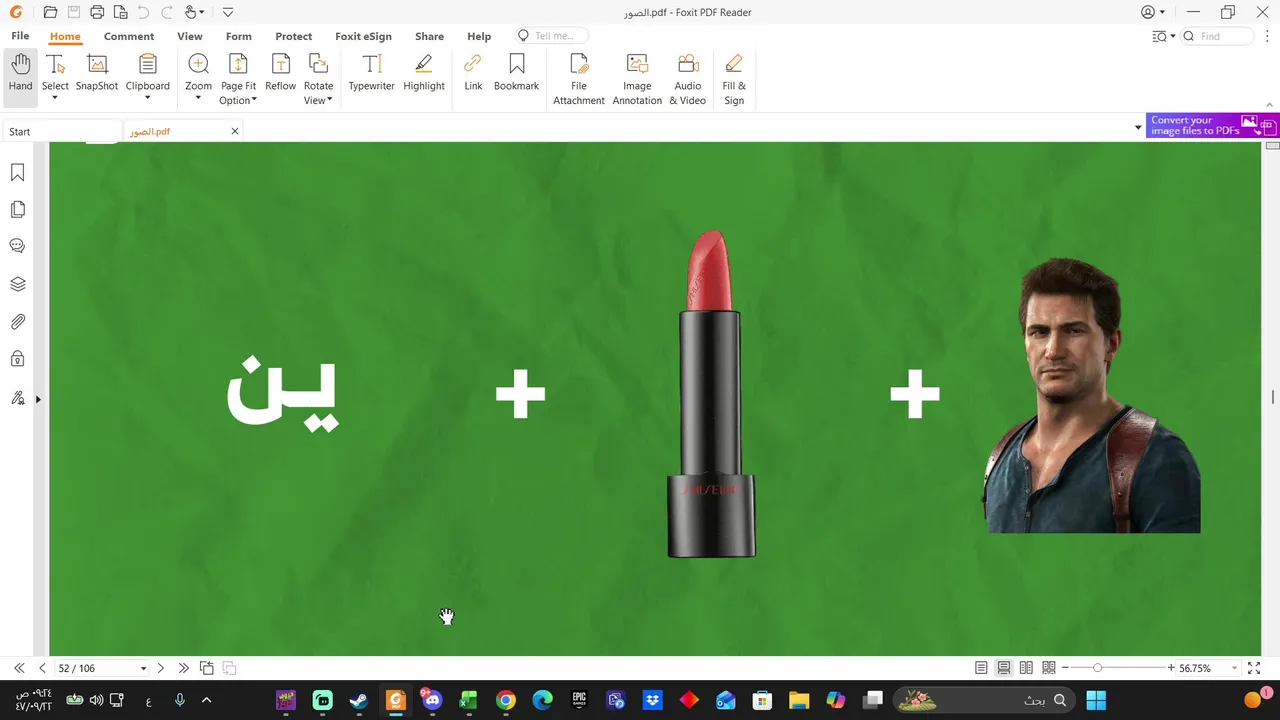Click the Open file icon
Viewport: 1280px width, 720px height.
pyautogui.click(x=50, y=12)
